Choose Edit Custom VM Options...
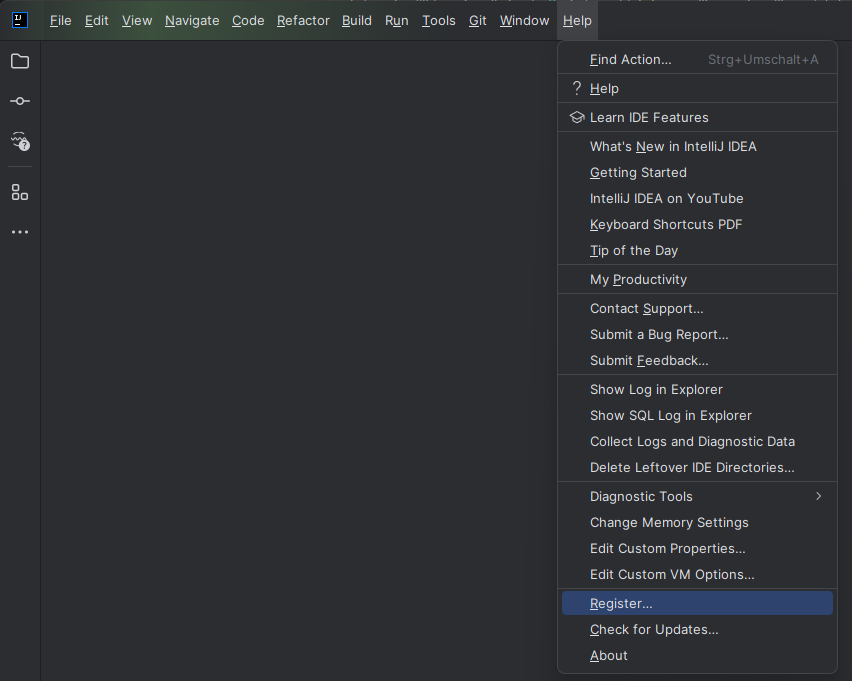852x681 pixels. point(697,574)
